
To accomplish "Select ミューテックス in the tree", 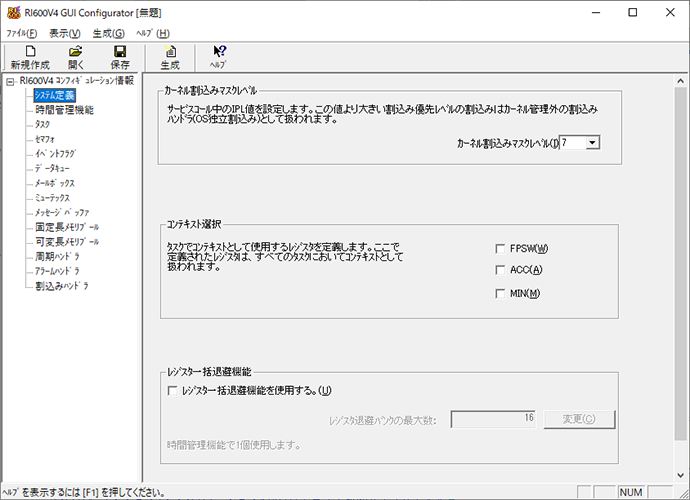I will (x=52, y=198).
